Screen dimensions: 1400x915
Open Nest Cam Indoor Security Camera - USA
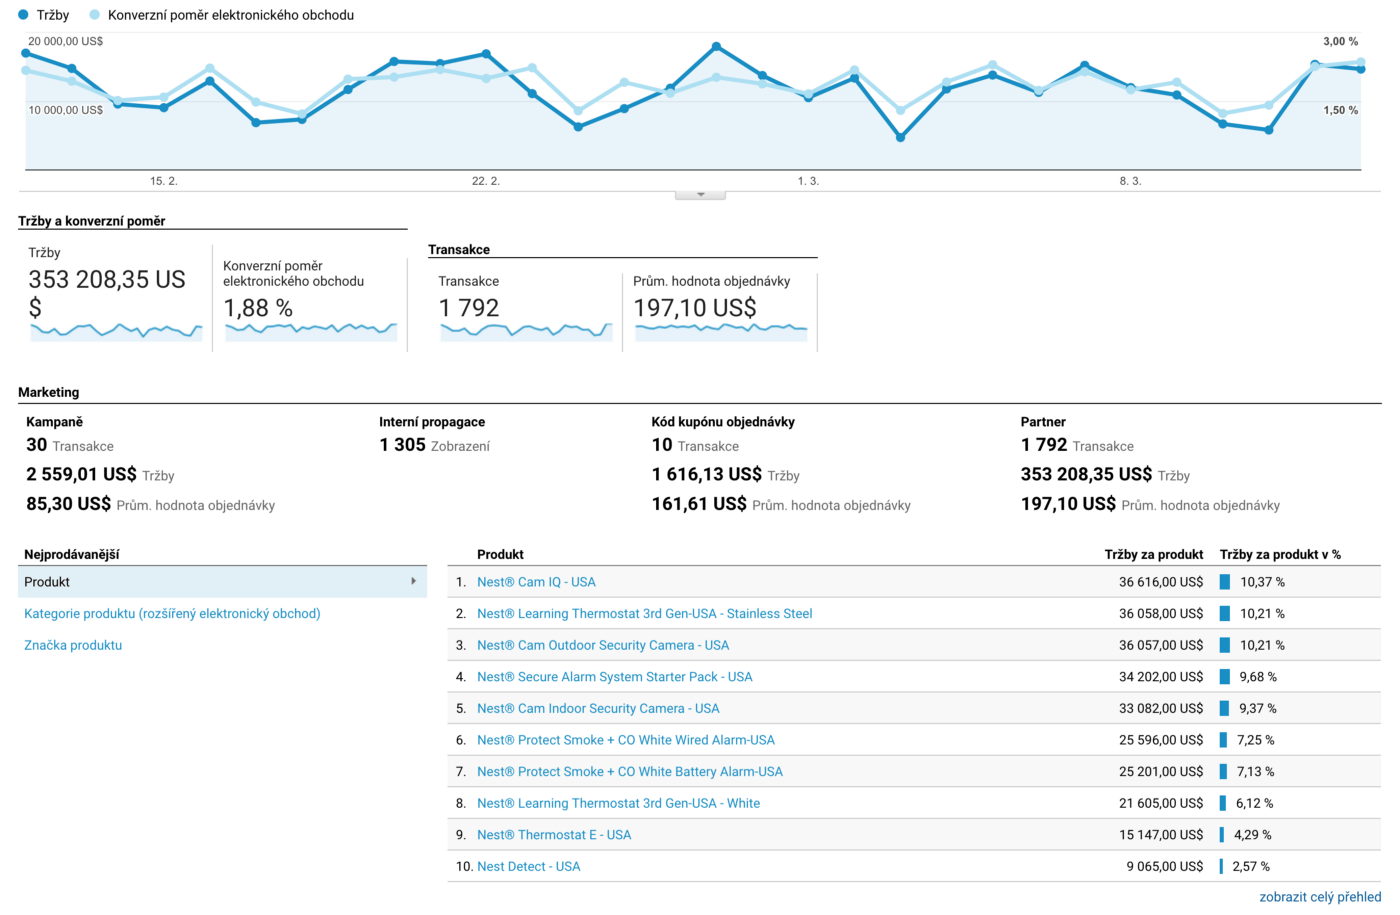click(598, 708)
